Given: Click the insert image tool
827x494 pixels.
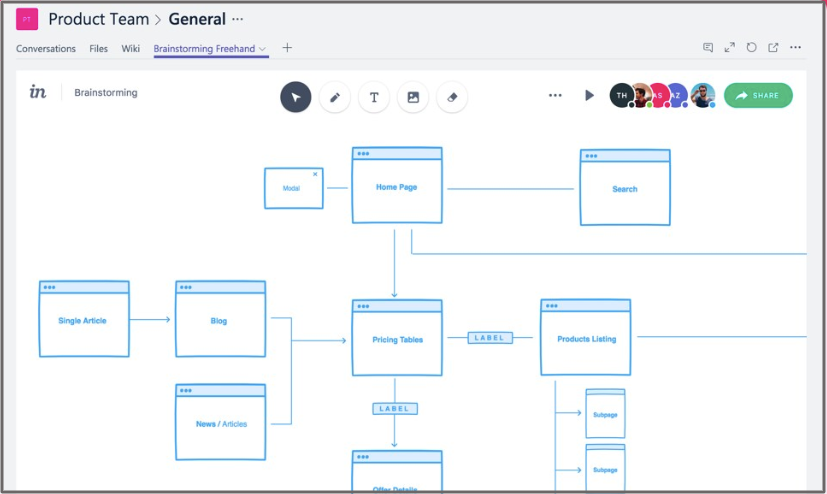Looking at the screenshot, I should [413, 97].
